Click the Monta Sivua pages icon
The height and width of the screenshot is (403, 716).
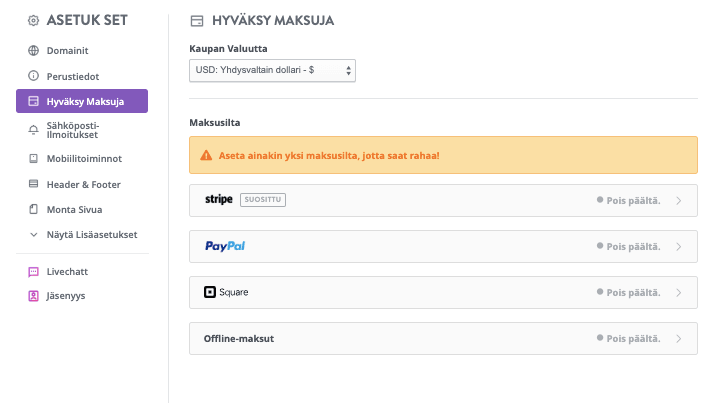(33, 210)
